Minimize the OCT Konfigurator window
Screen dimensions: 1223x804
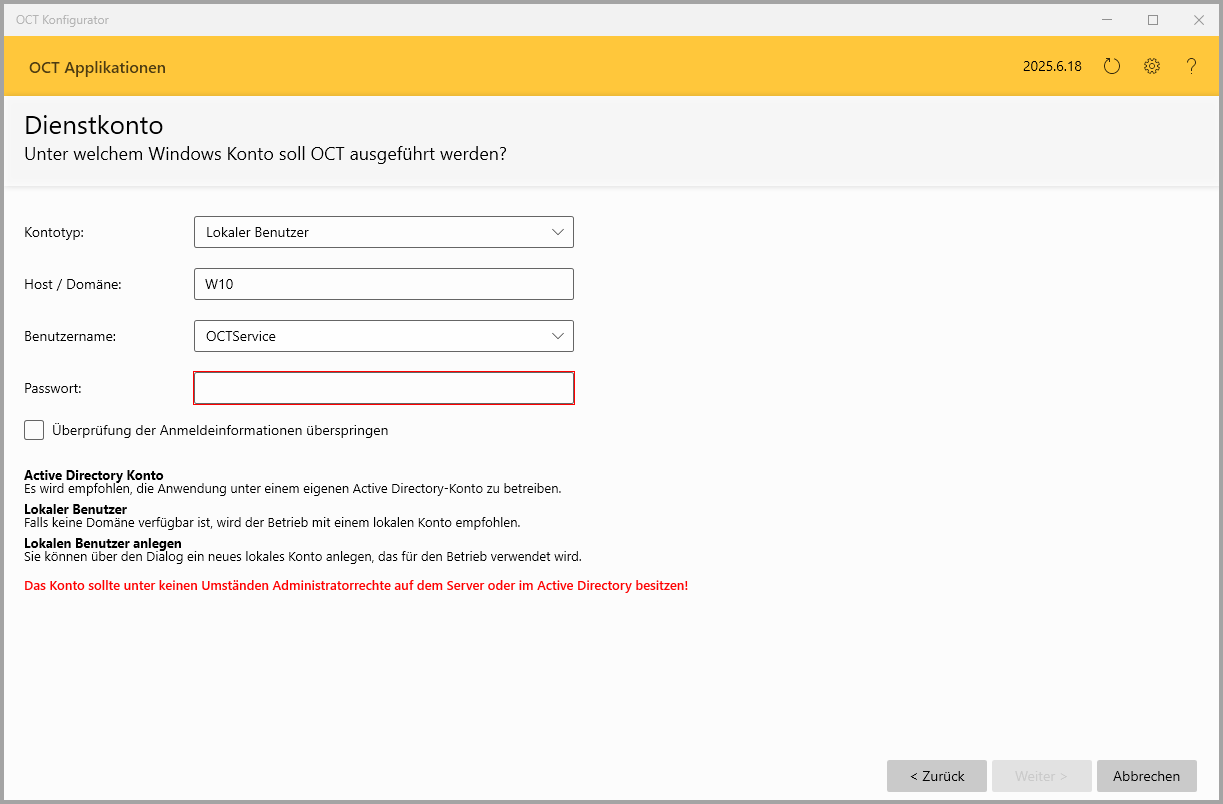1107,19
